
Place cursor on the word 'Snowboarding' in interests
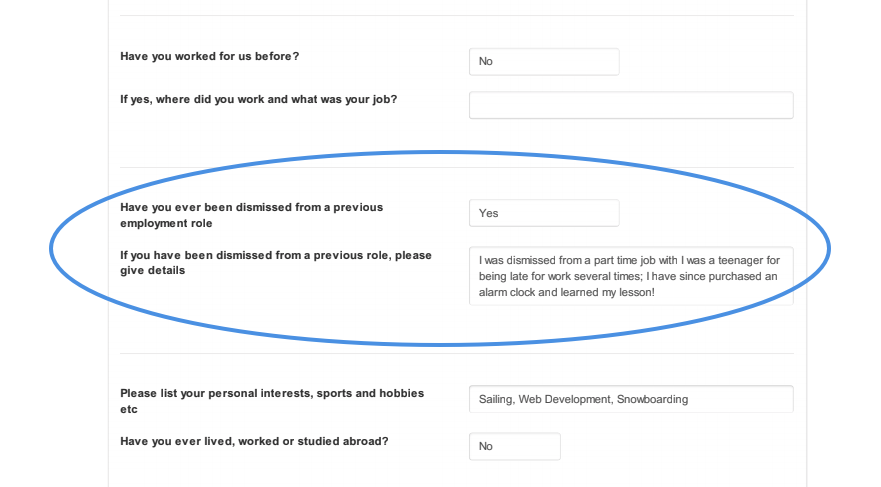[x=652, y=399]
